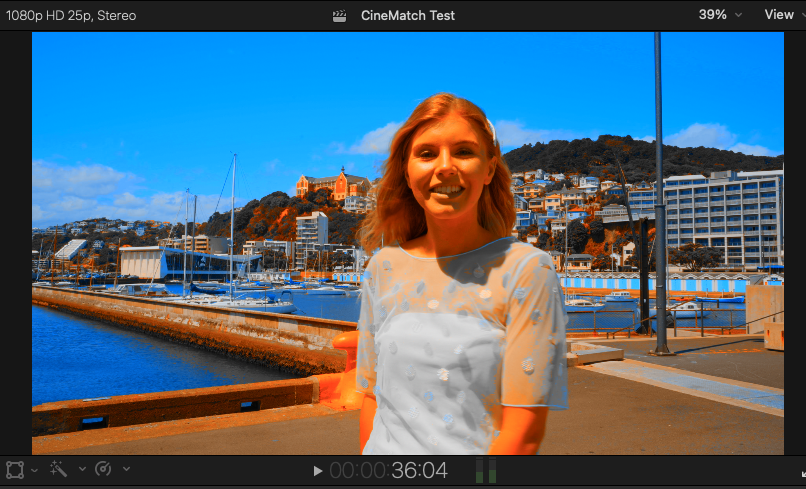Expand the Transform tool options chevron
Viewport: 806px width, 489px height.
(34, 470)
